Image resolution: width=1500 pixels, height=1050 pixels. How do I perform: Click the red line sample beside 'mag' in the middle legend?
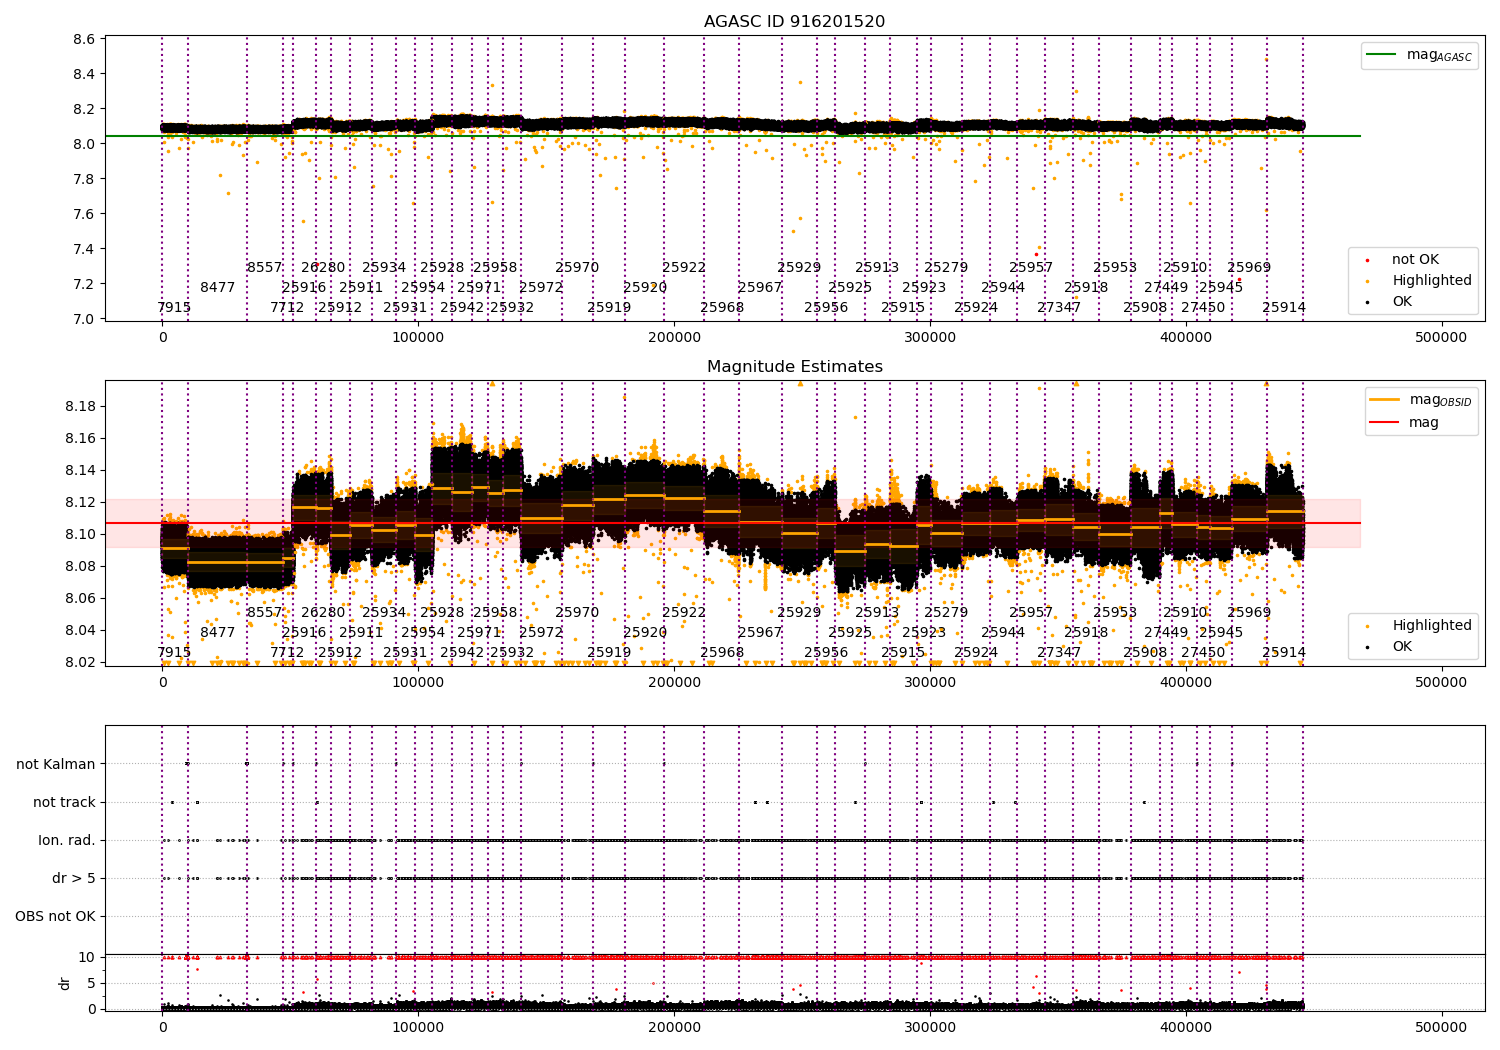1385,422
